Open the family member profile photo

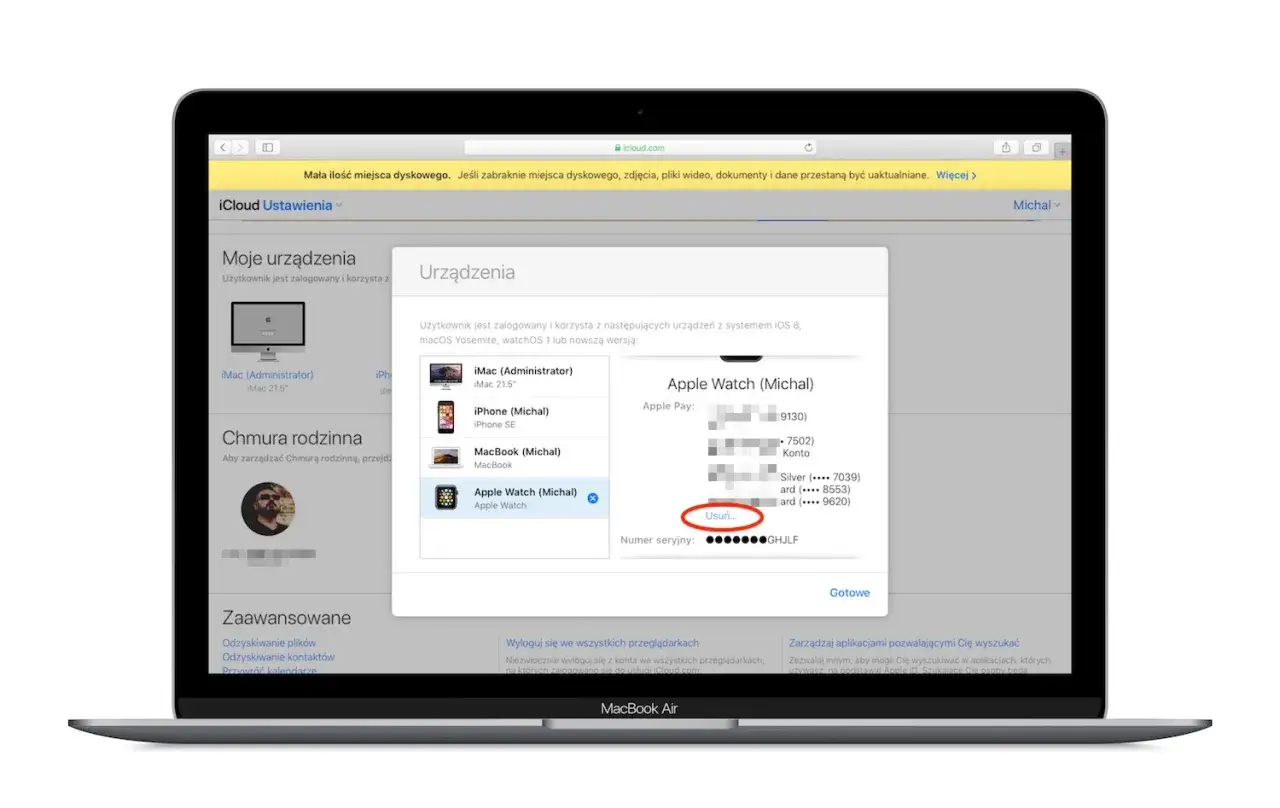tap(268, 509)
